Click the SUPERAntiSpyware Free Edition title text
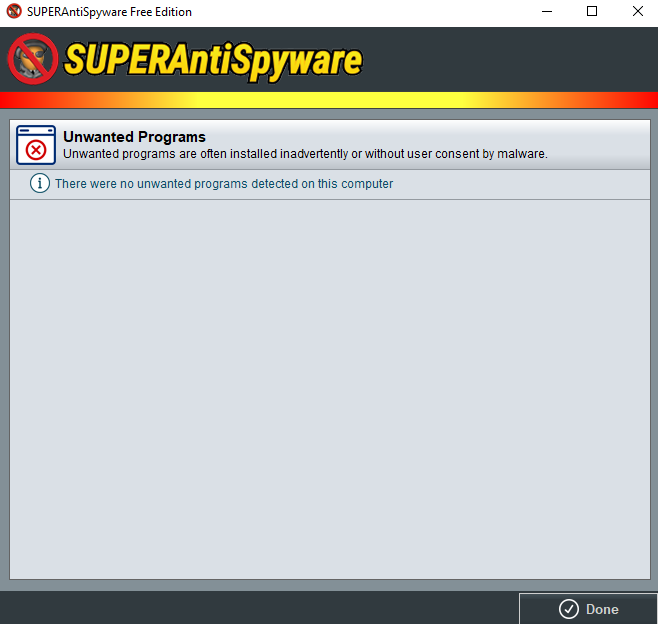658x624 pixels. (109, 12)
